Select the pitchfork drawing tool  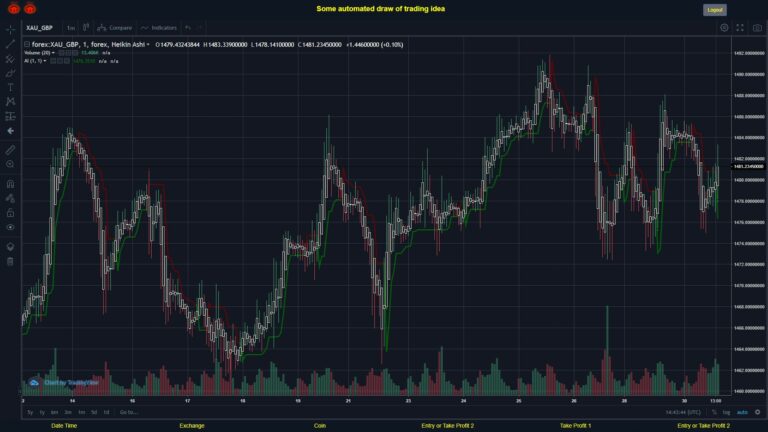coord(10,59)
